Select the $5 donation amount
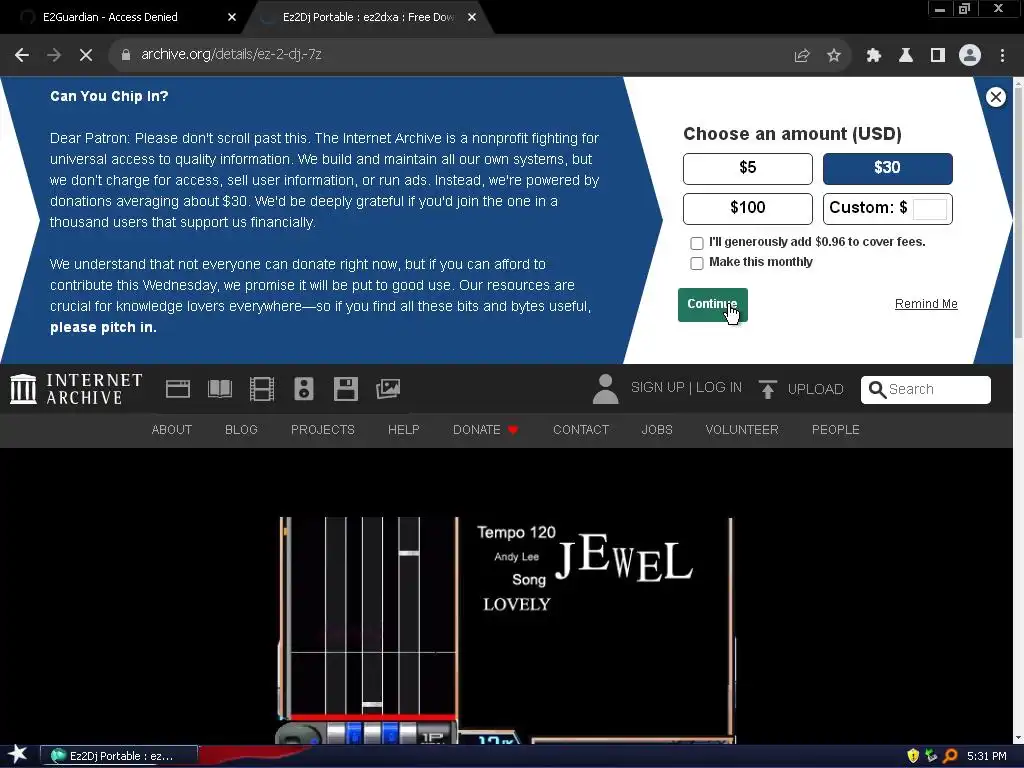This screenshot has height=768, width=1024. [x=748, y=169]
